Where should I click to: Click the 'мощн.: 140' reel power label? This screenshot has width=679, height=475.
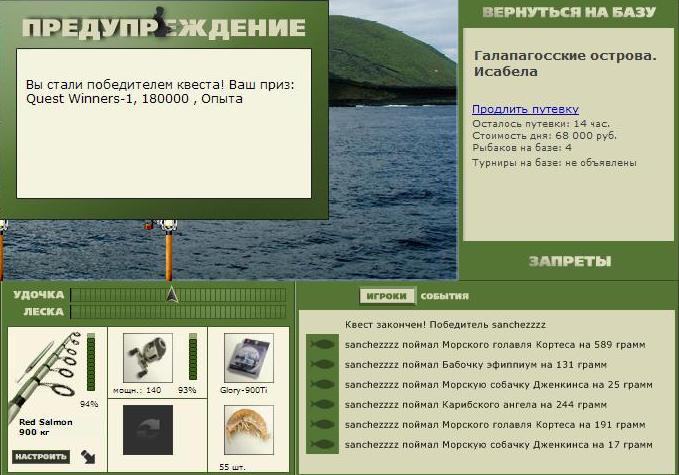137,390
